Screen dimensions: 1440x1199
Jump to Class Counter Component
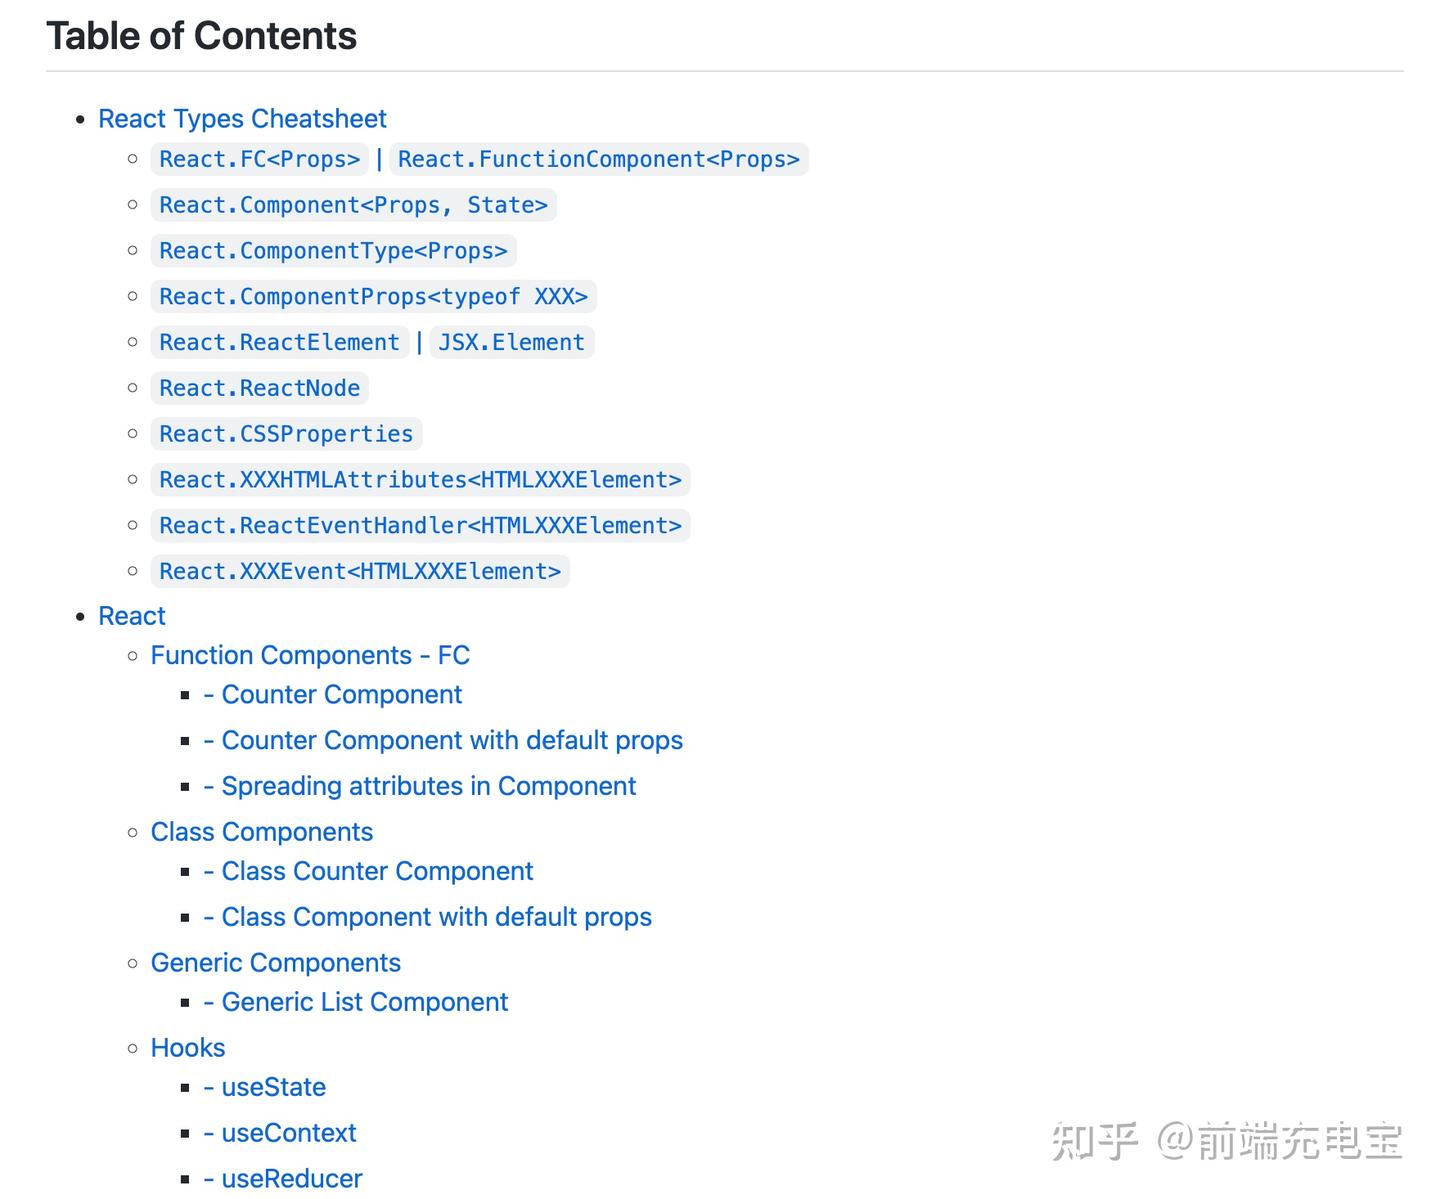(368, 872)
